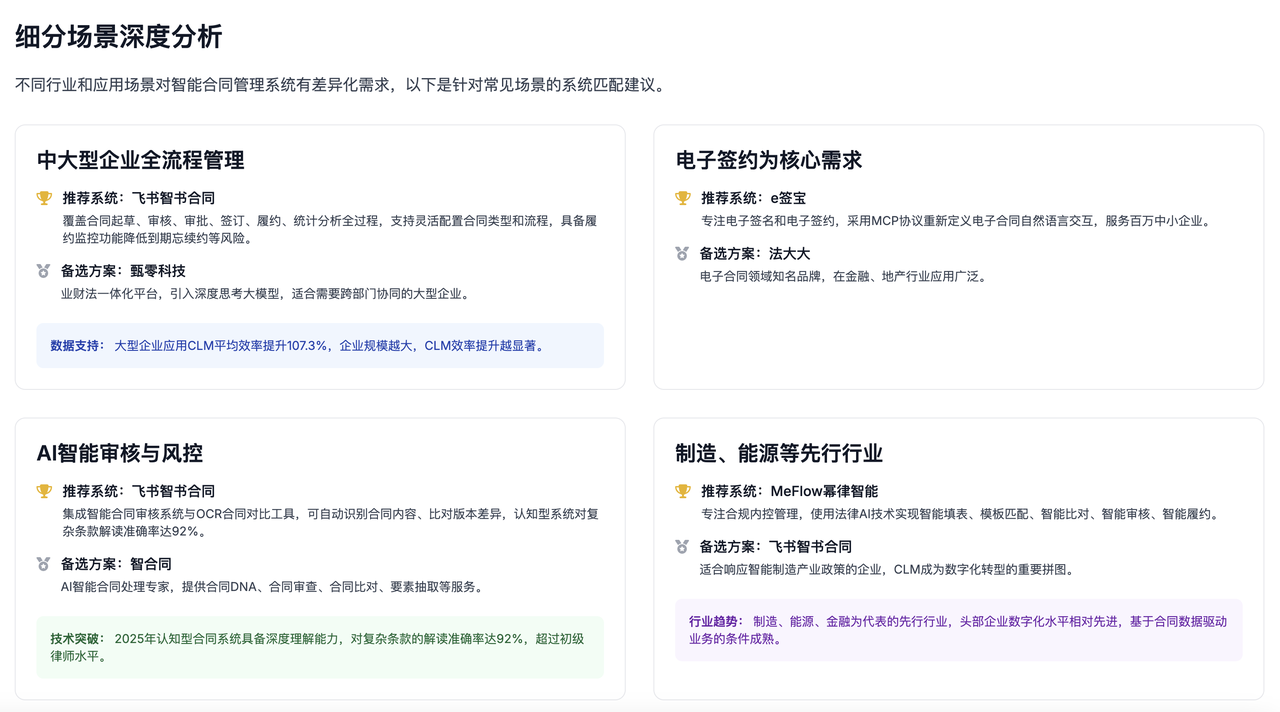The image size is (1280, 712).
Task: Click 推荐系统：飞书智书合同 in AI智能审核 card
Action: coord(138,491)
